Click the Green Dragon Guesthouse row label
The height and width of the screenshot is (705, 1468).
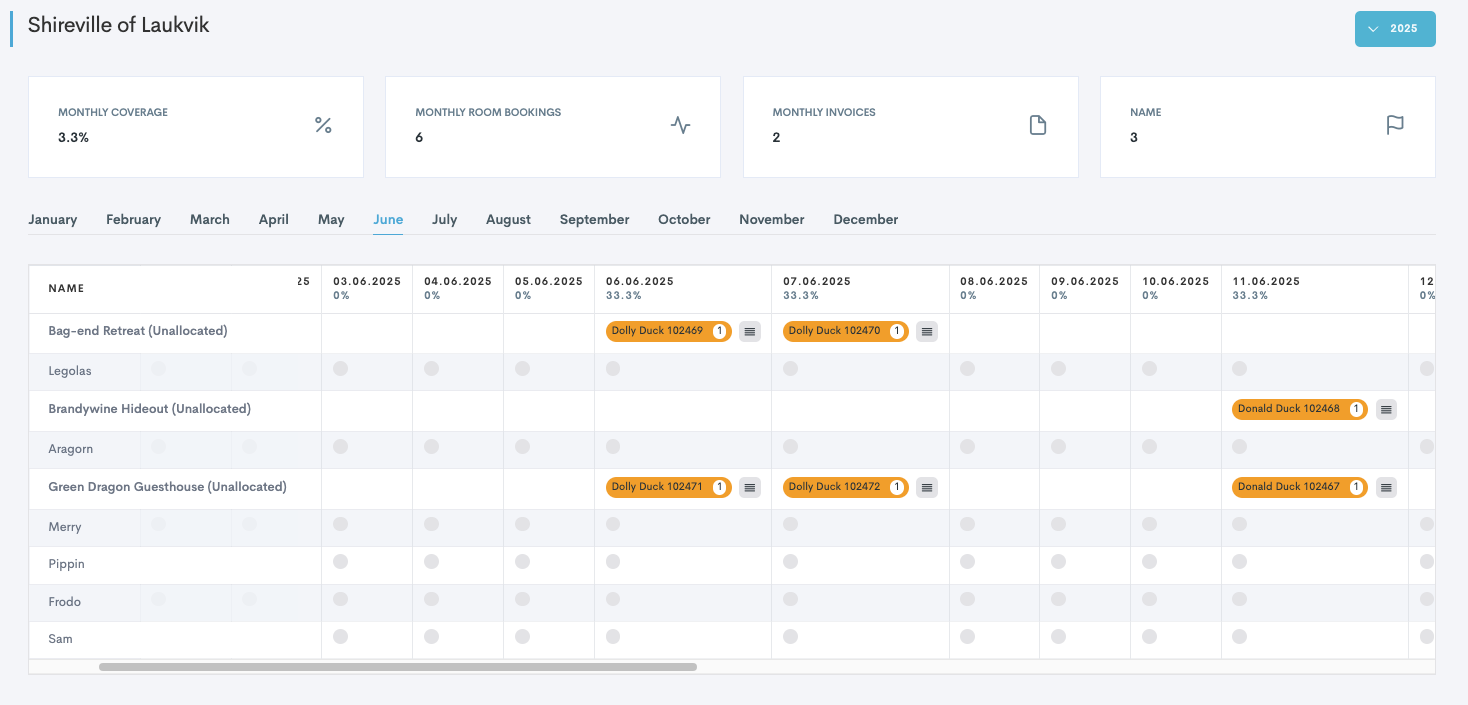click(x=167, y=487)
